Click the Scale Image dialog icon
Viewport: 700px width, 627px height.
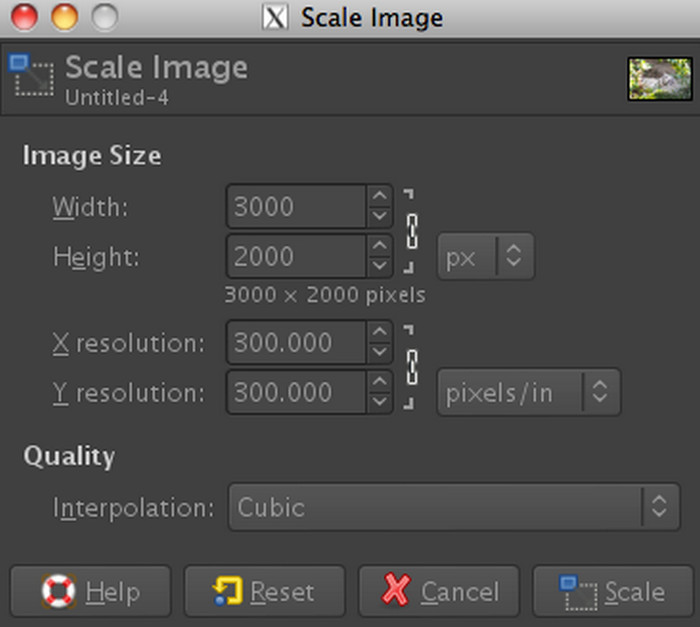point(30,76)
